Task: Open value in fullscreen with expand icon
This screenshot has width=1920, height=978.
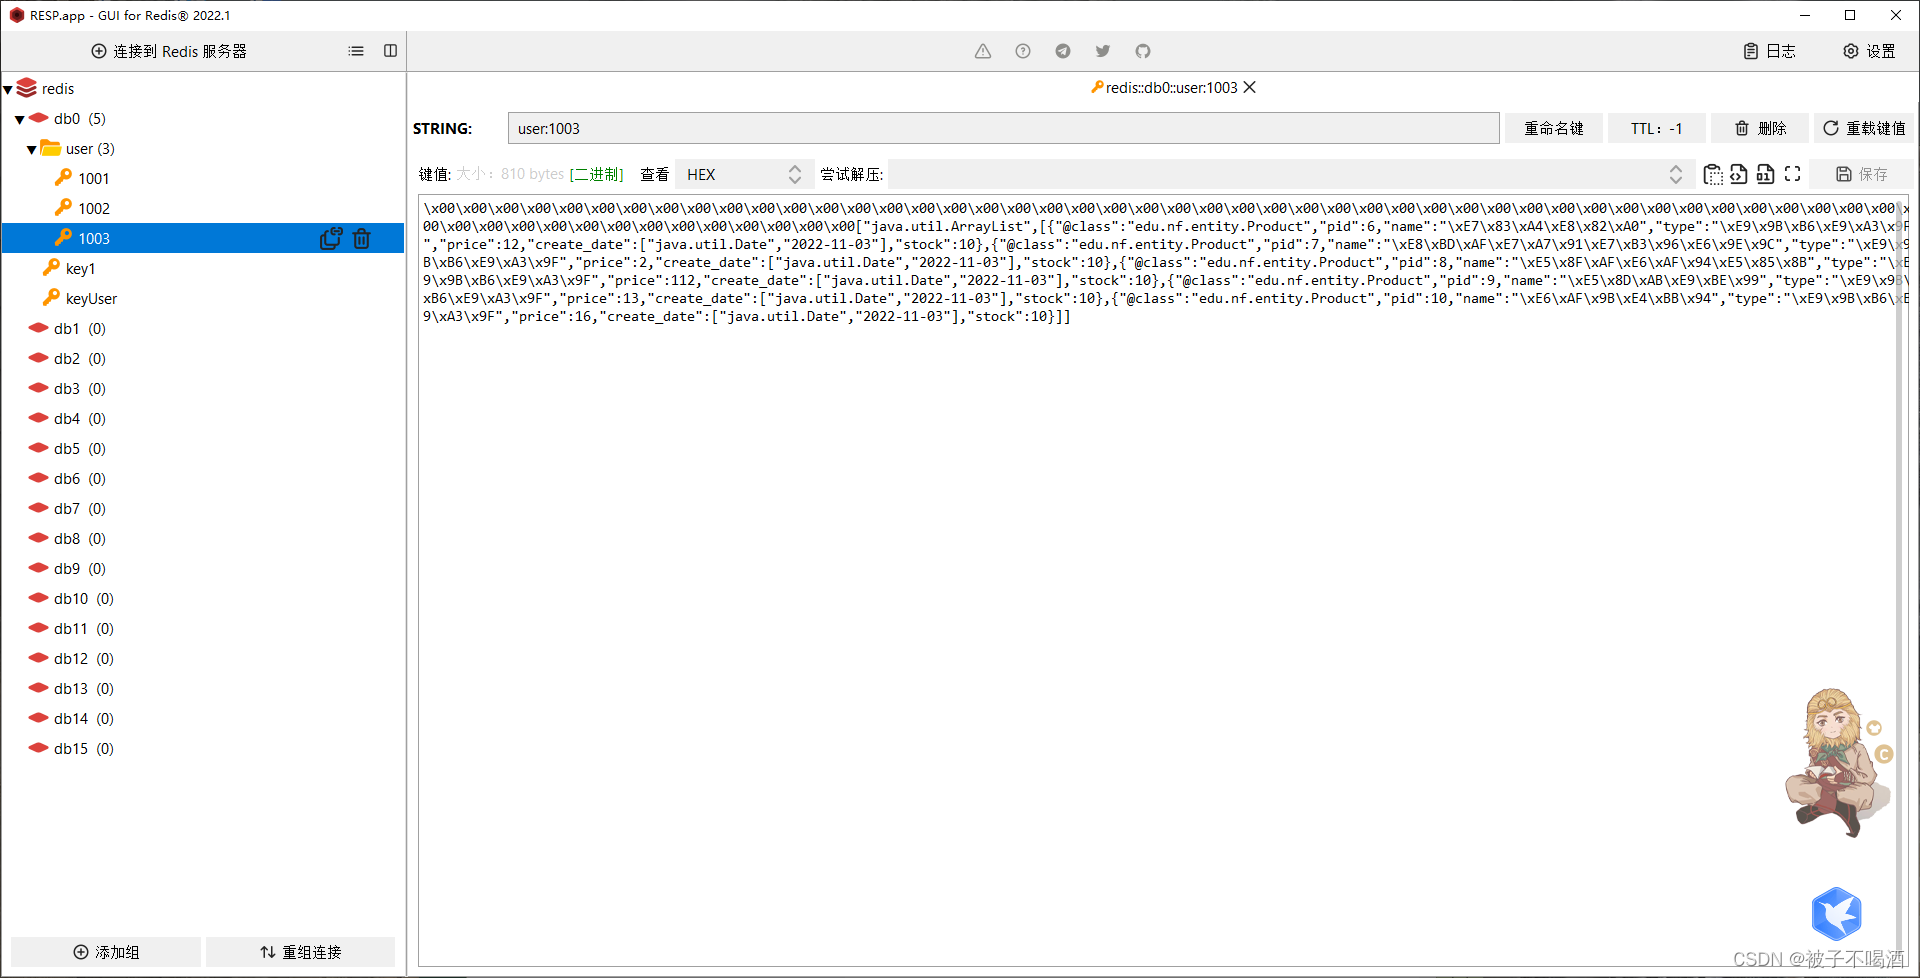Action: [1792, 174]
